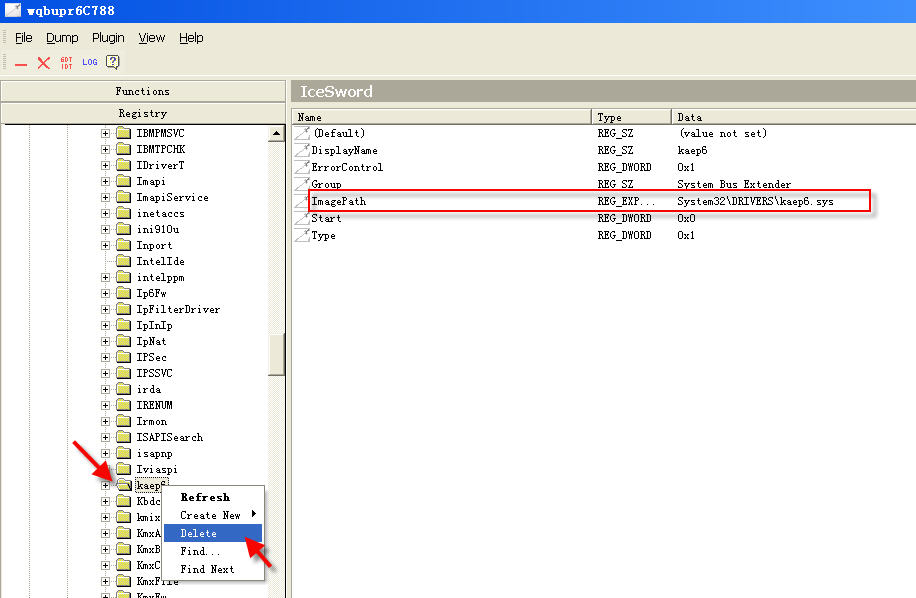Sort values by Data column header

(x=793, y=117)
